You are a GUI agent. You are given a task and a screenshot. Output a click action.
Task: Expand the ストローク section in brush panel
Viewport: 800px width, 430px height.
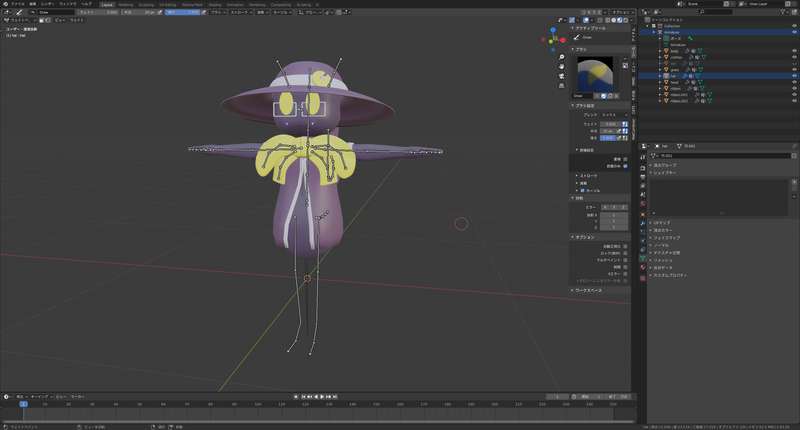click(x=584, y=176)
